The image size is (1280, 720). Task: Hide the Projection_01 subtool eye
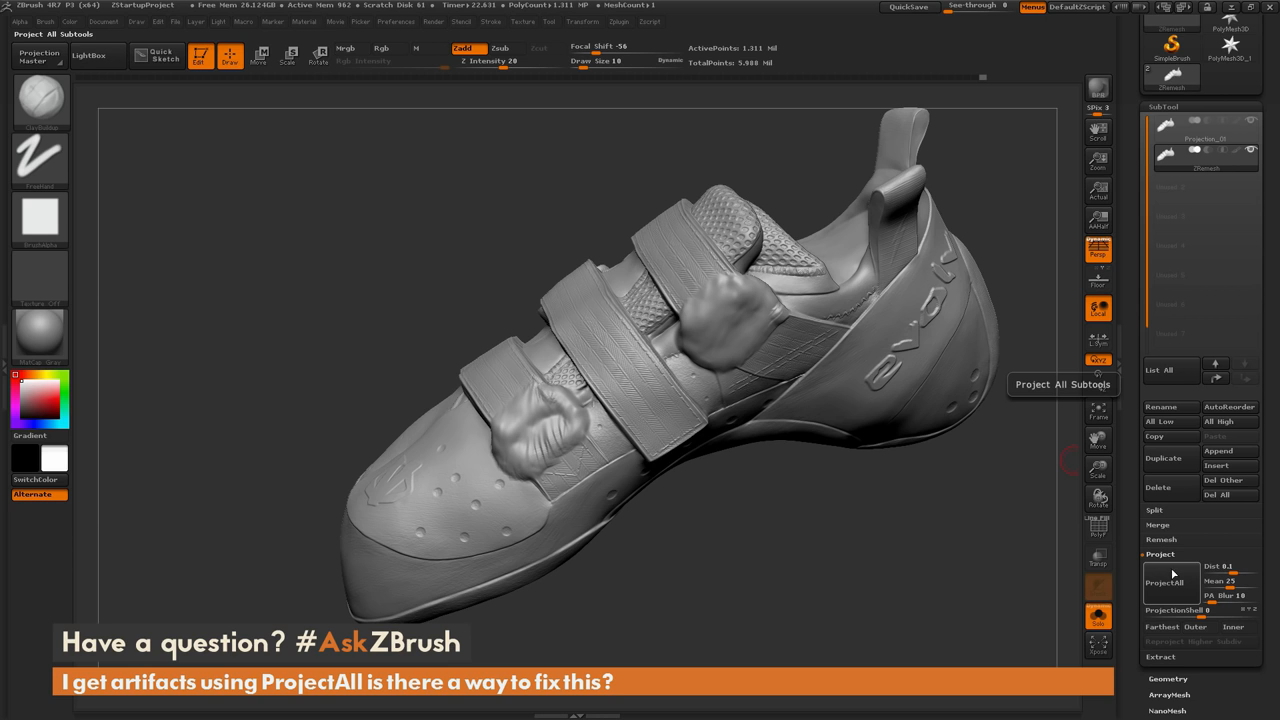coord(1250,121)
